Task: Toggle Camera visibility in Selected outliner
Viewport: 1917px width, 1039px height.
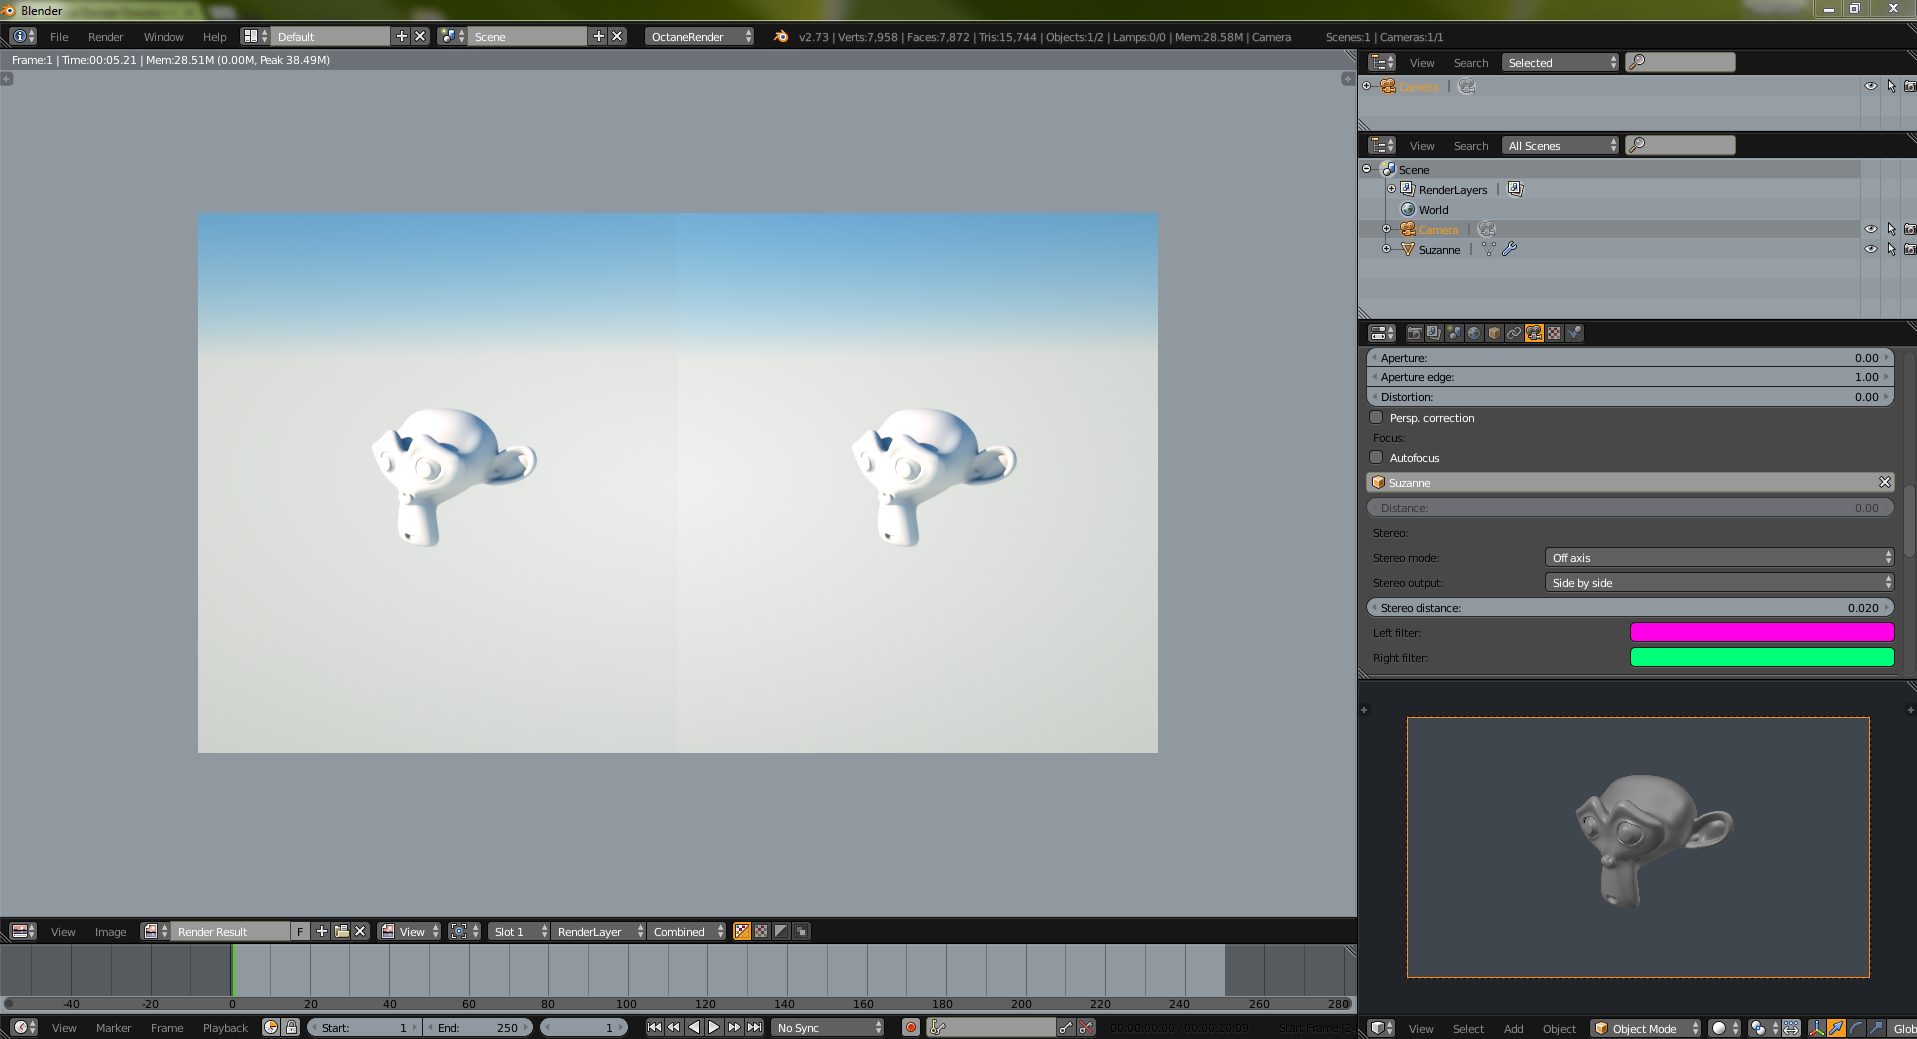Action: (x=1871, y=86)
